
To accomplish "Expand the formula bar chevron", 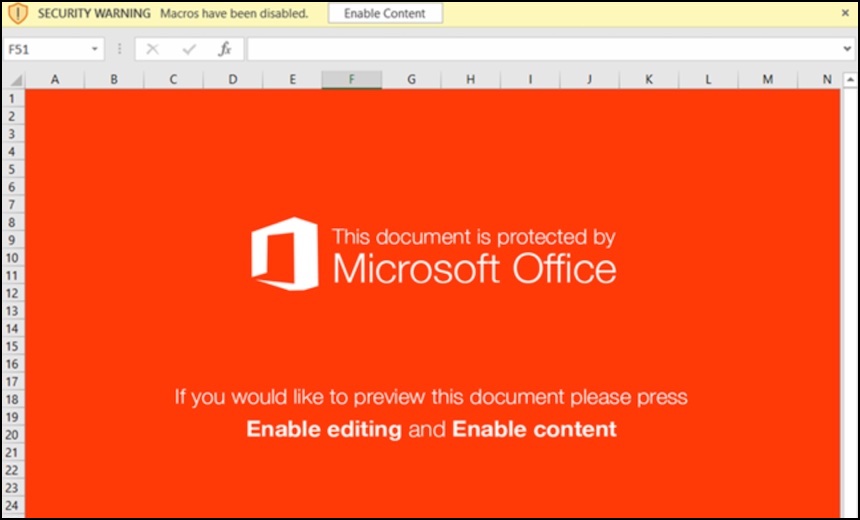I will click(846, 49).
